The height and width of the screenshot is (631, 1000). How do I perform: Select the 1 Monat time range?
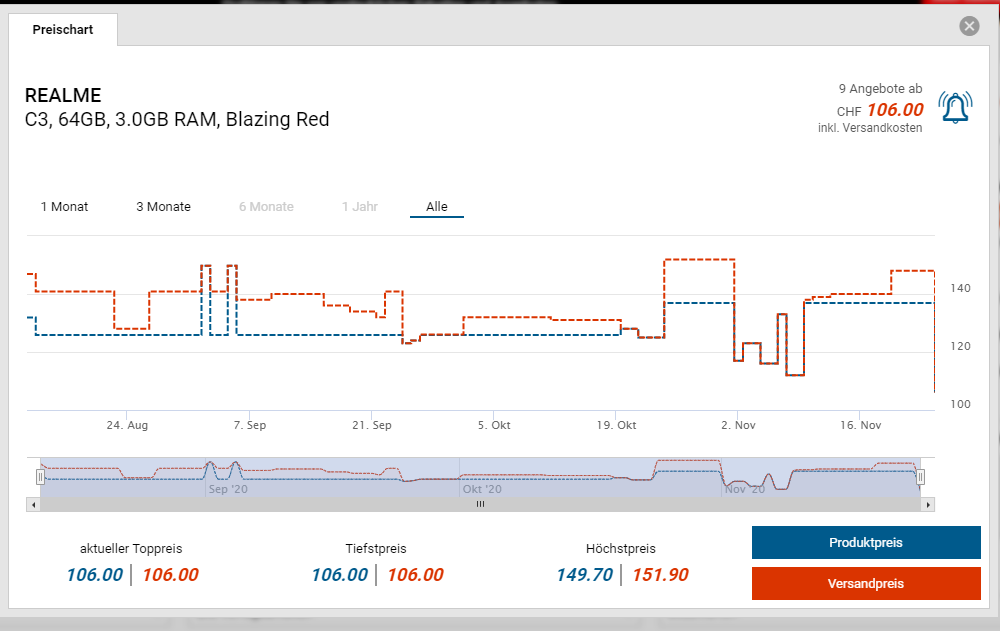pos(64,207)
